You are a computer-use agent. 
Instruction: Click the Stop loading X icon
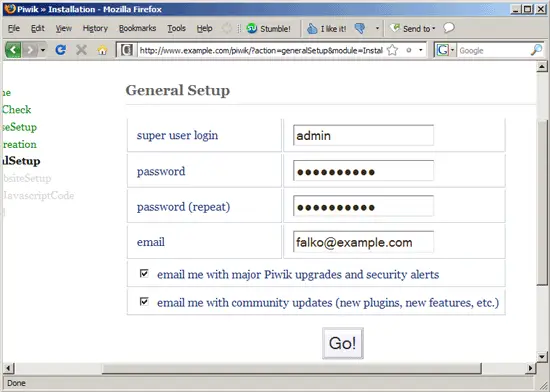[x=81, y=50]
